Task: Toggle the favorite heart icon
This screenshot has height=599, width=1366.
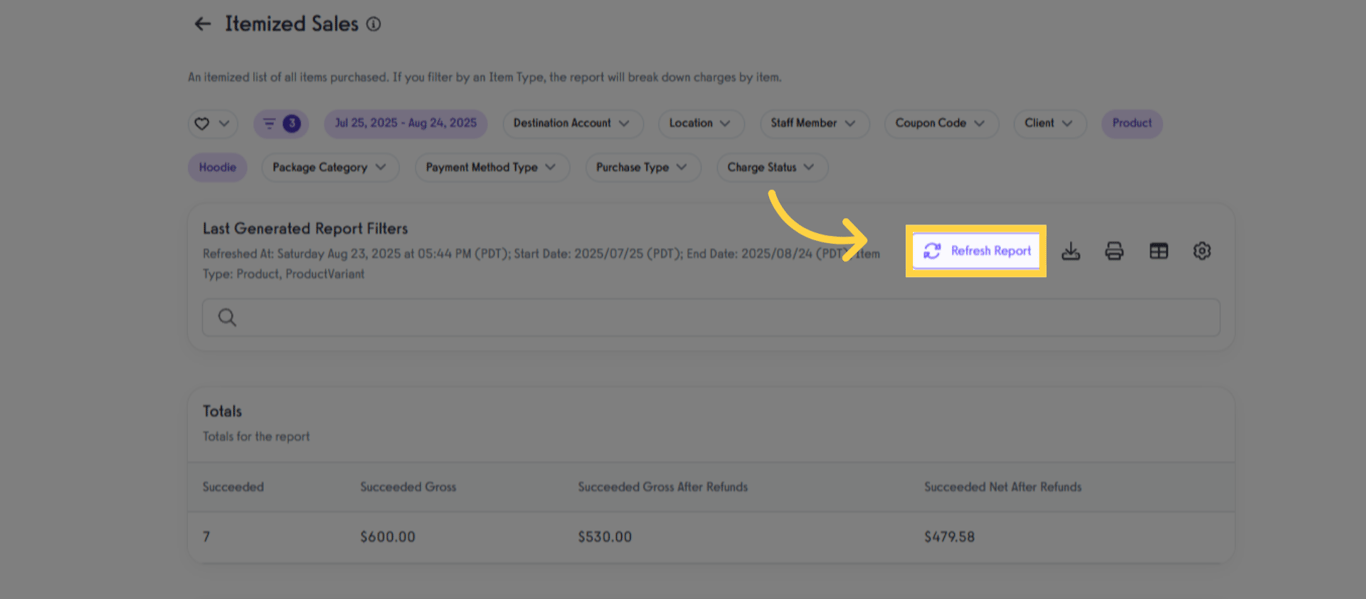Action: tap(203, 123)
